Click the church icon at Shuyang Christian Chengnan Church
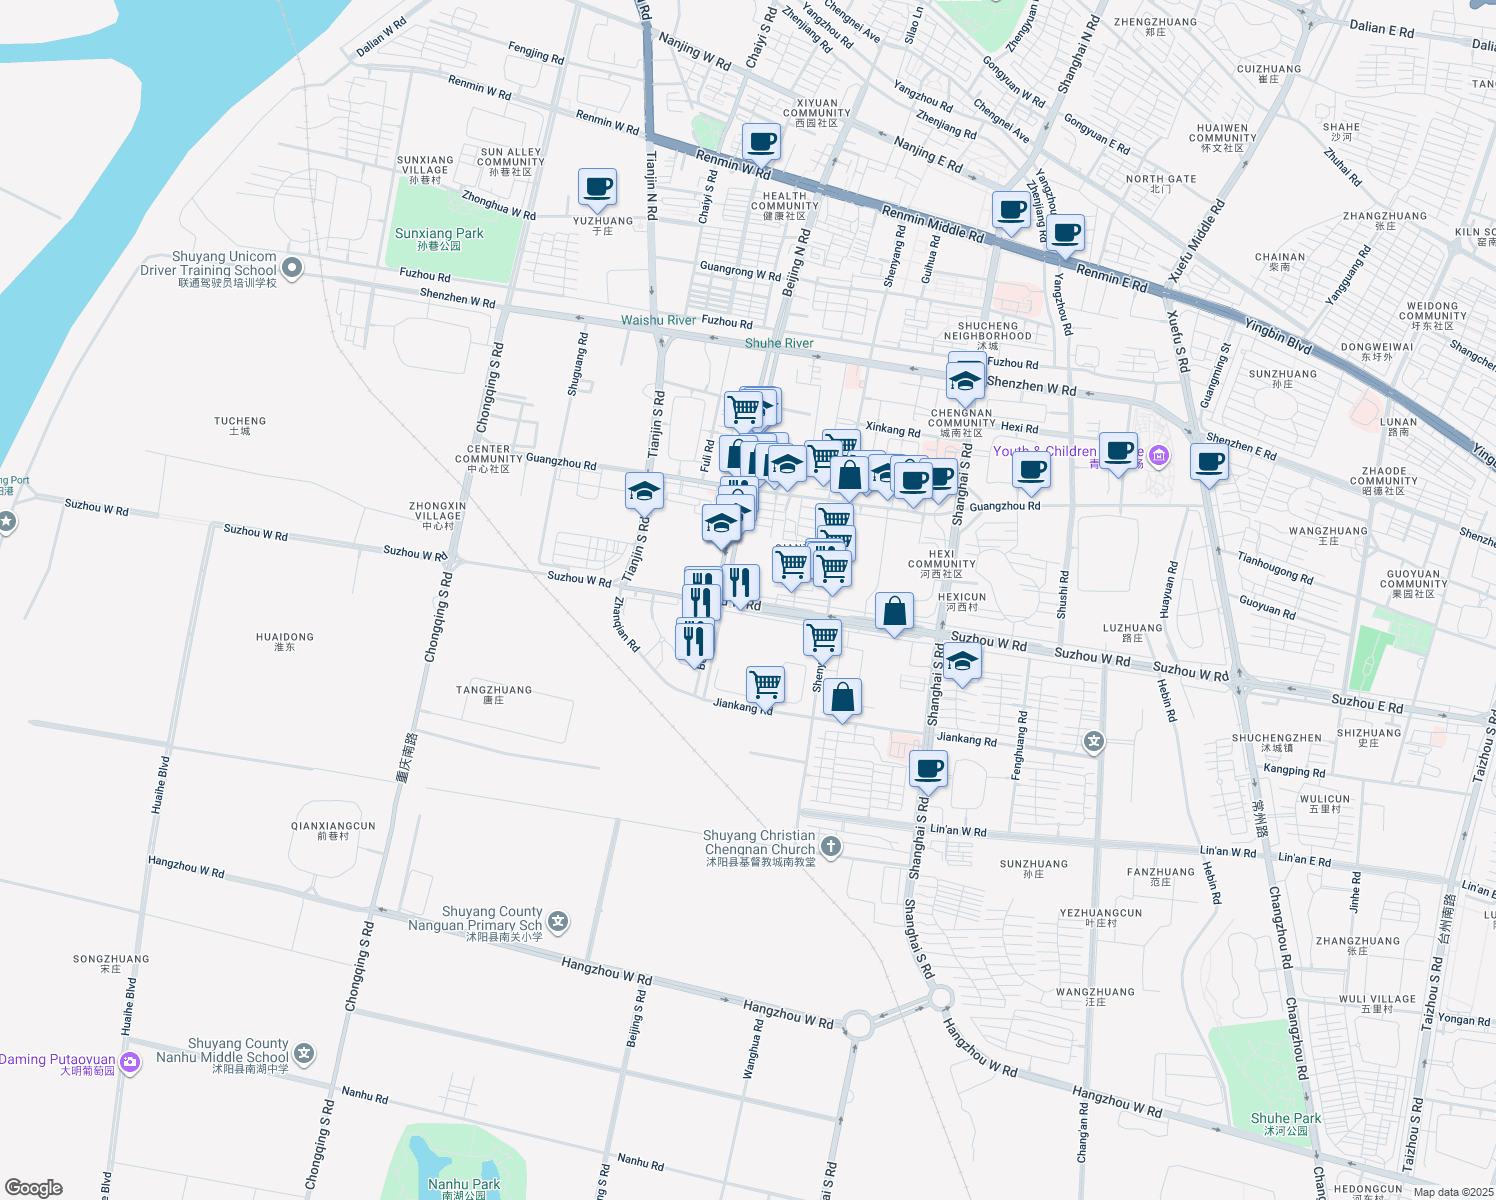The image size is (1496, 1200). point(831,845)
